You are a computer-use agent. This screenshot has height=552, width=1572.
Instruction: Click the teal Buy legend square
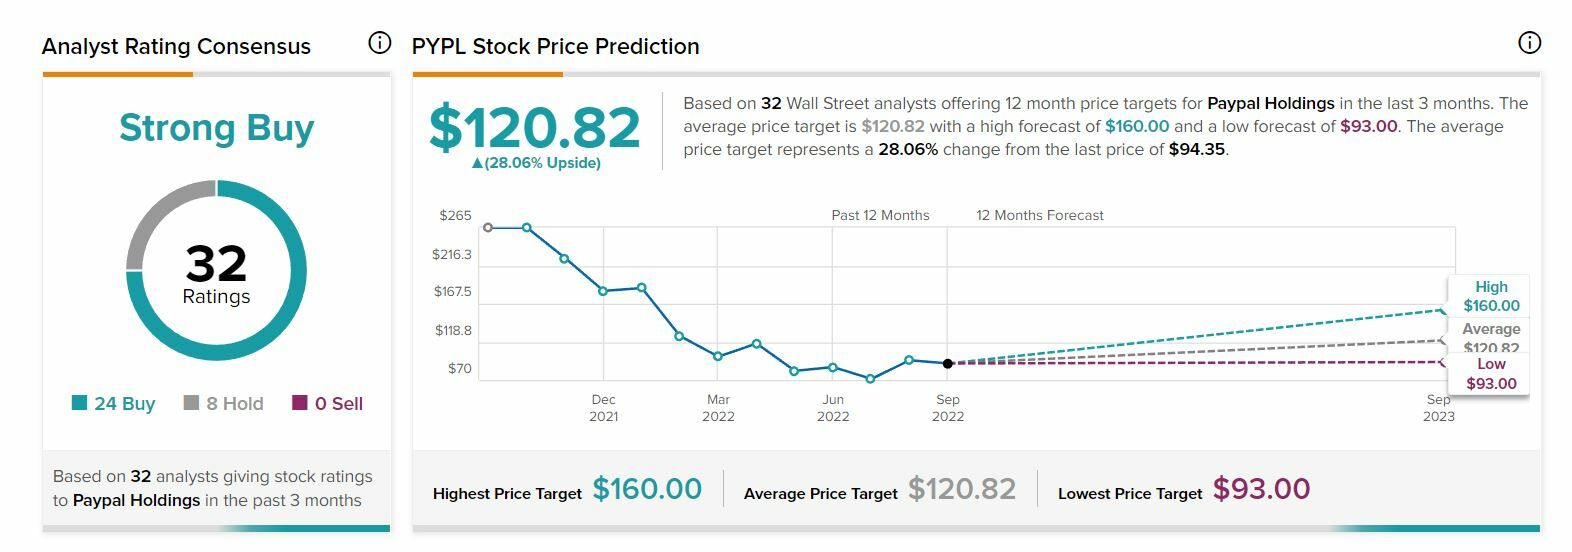click(80, 403)
